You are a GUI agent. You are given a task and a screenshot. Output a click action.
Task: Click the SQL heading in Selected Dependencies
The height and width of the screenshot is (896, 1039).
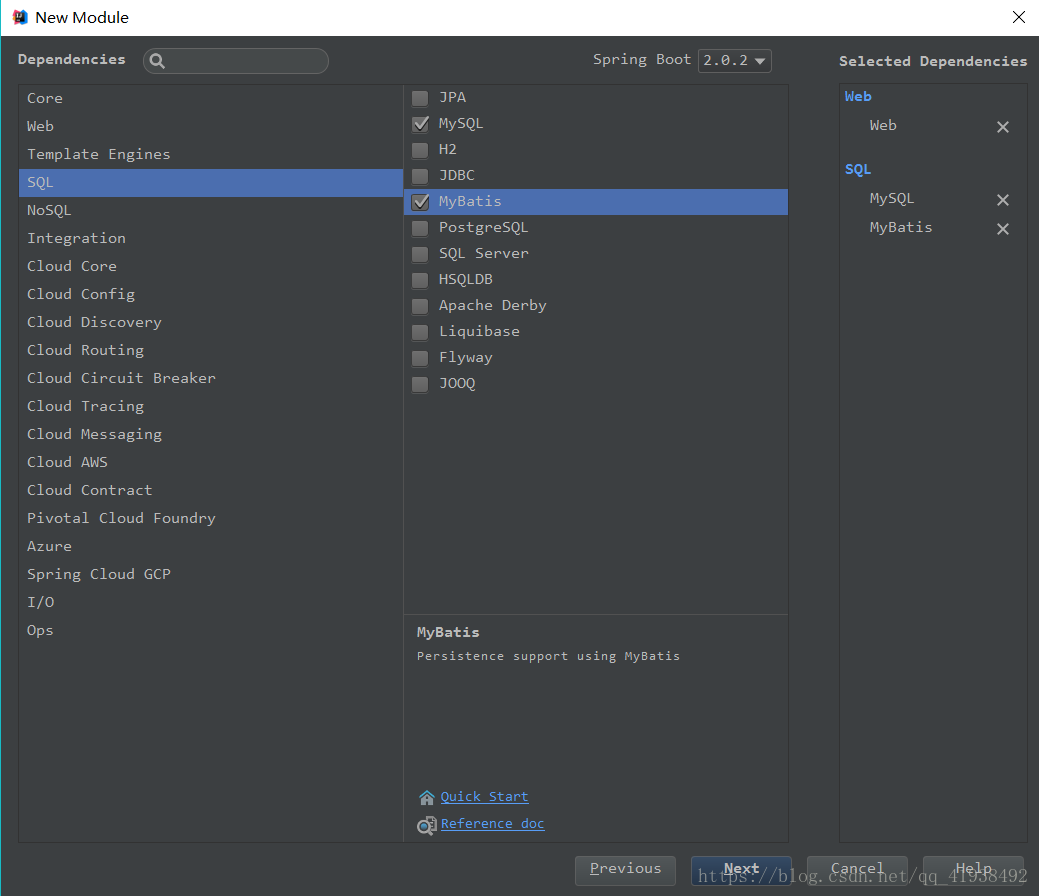click(x=857, y=169)
